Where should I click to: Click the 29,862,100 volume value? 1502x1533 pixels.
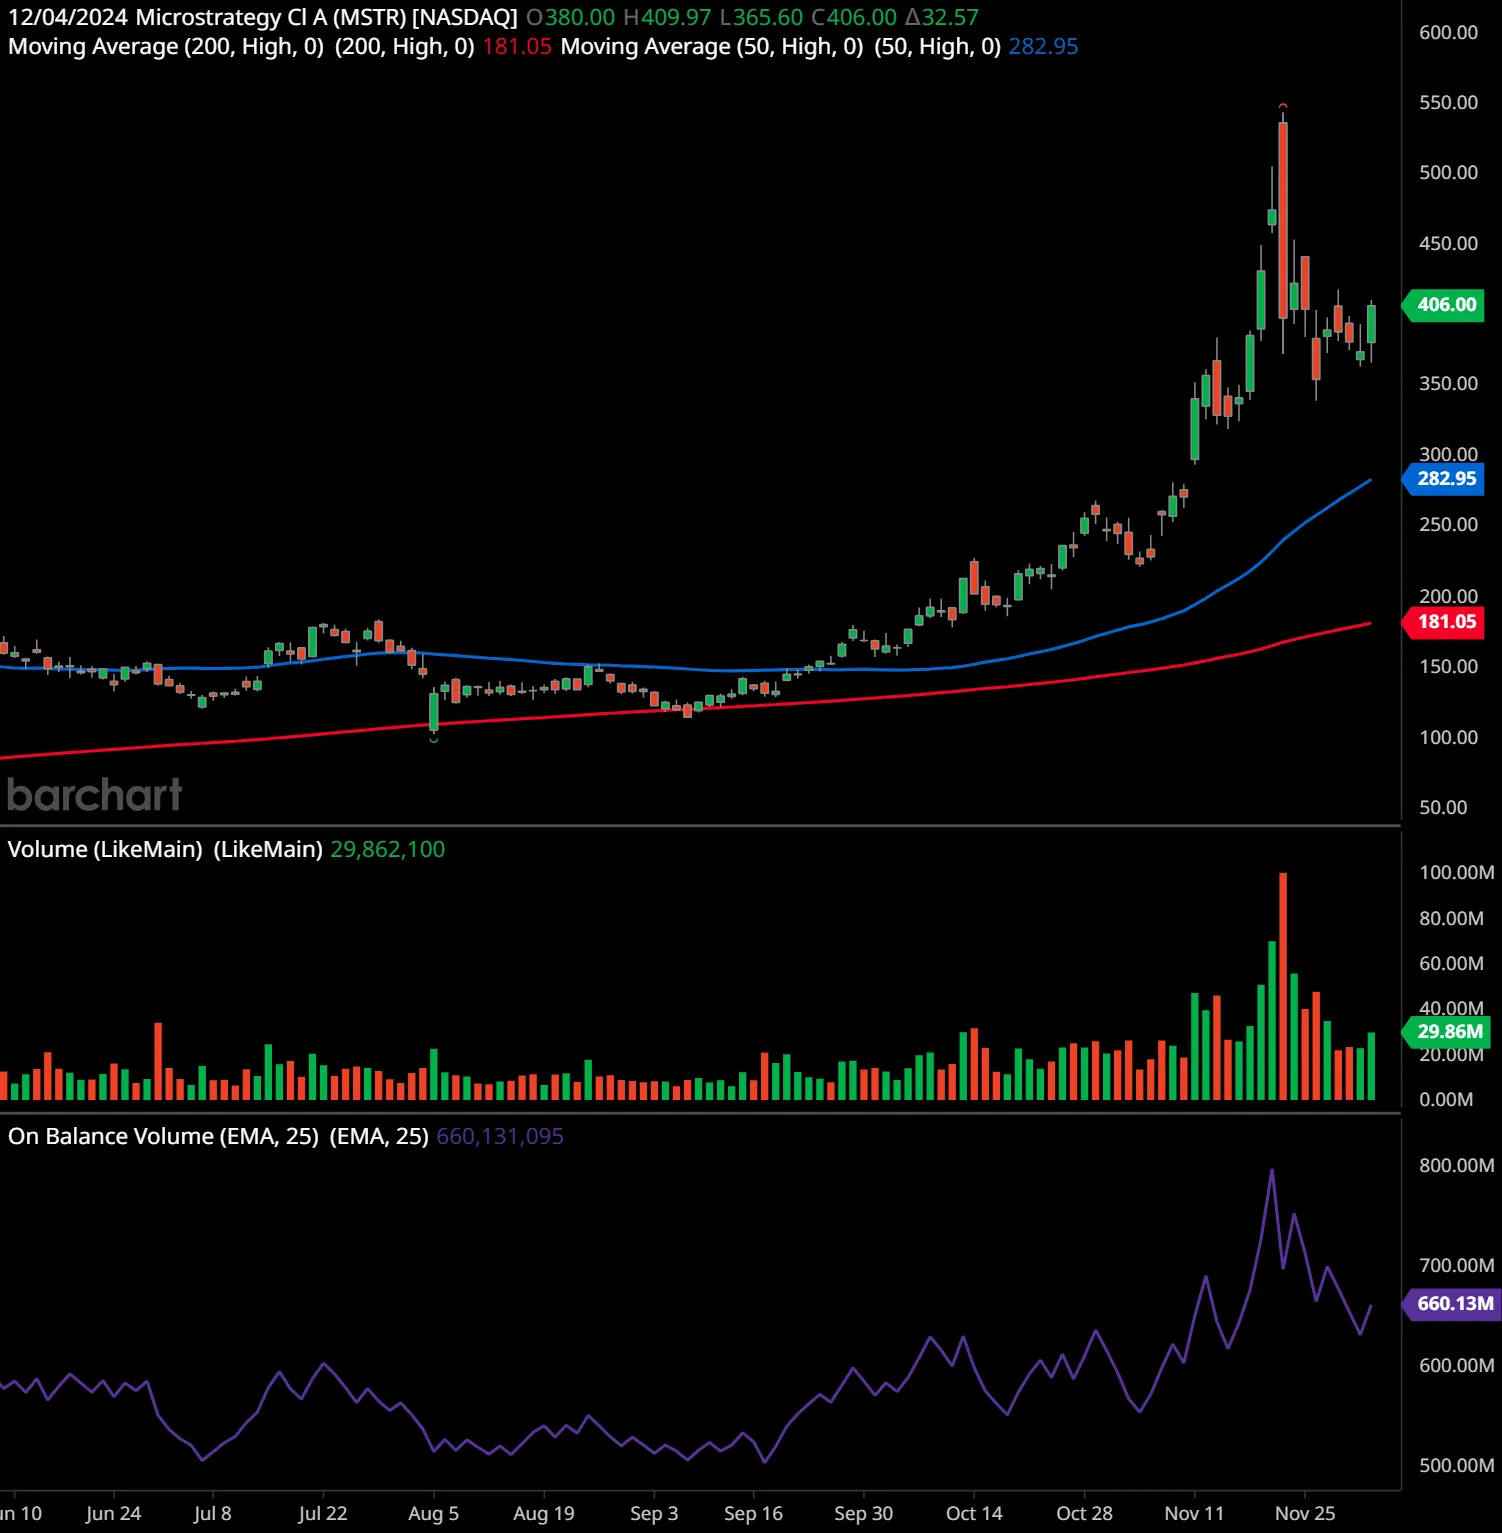click(387, 849)
